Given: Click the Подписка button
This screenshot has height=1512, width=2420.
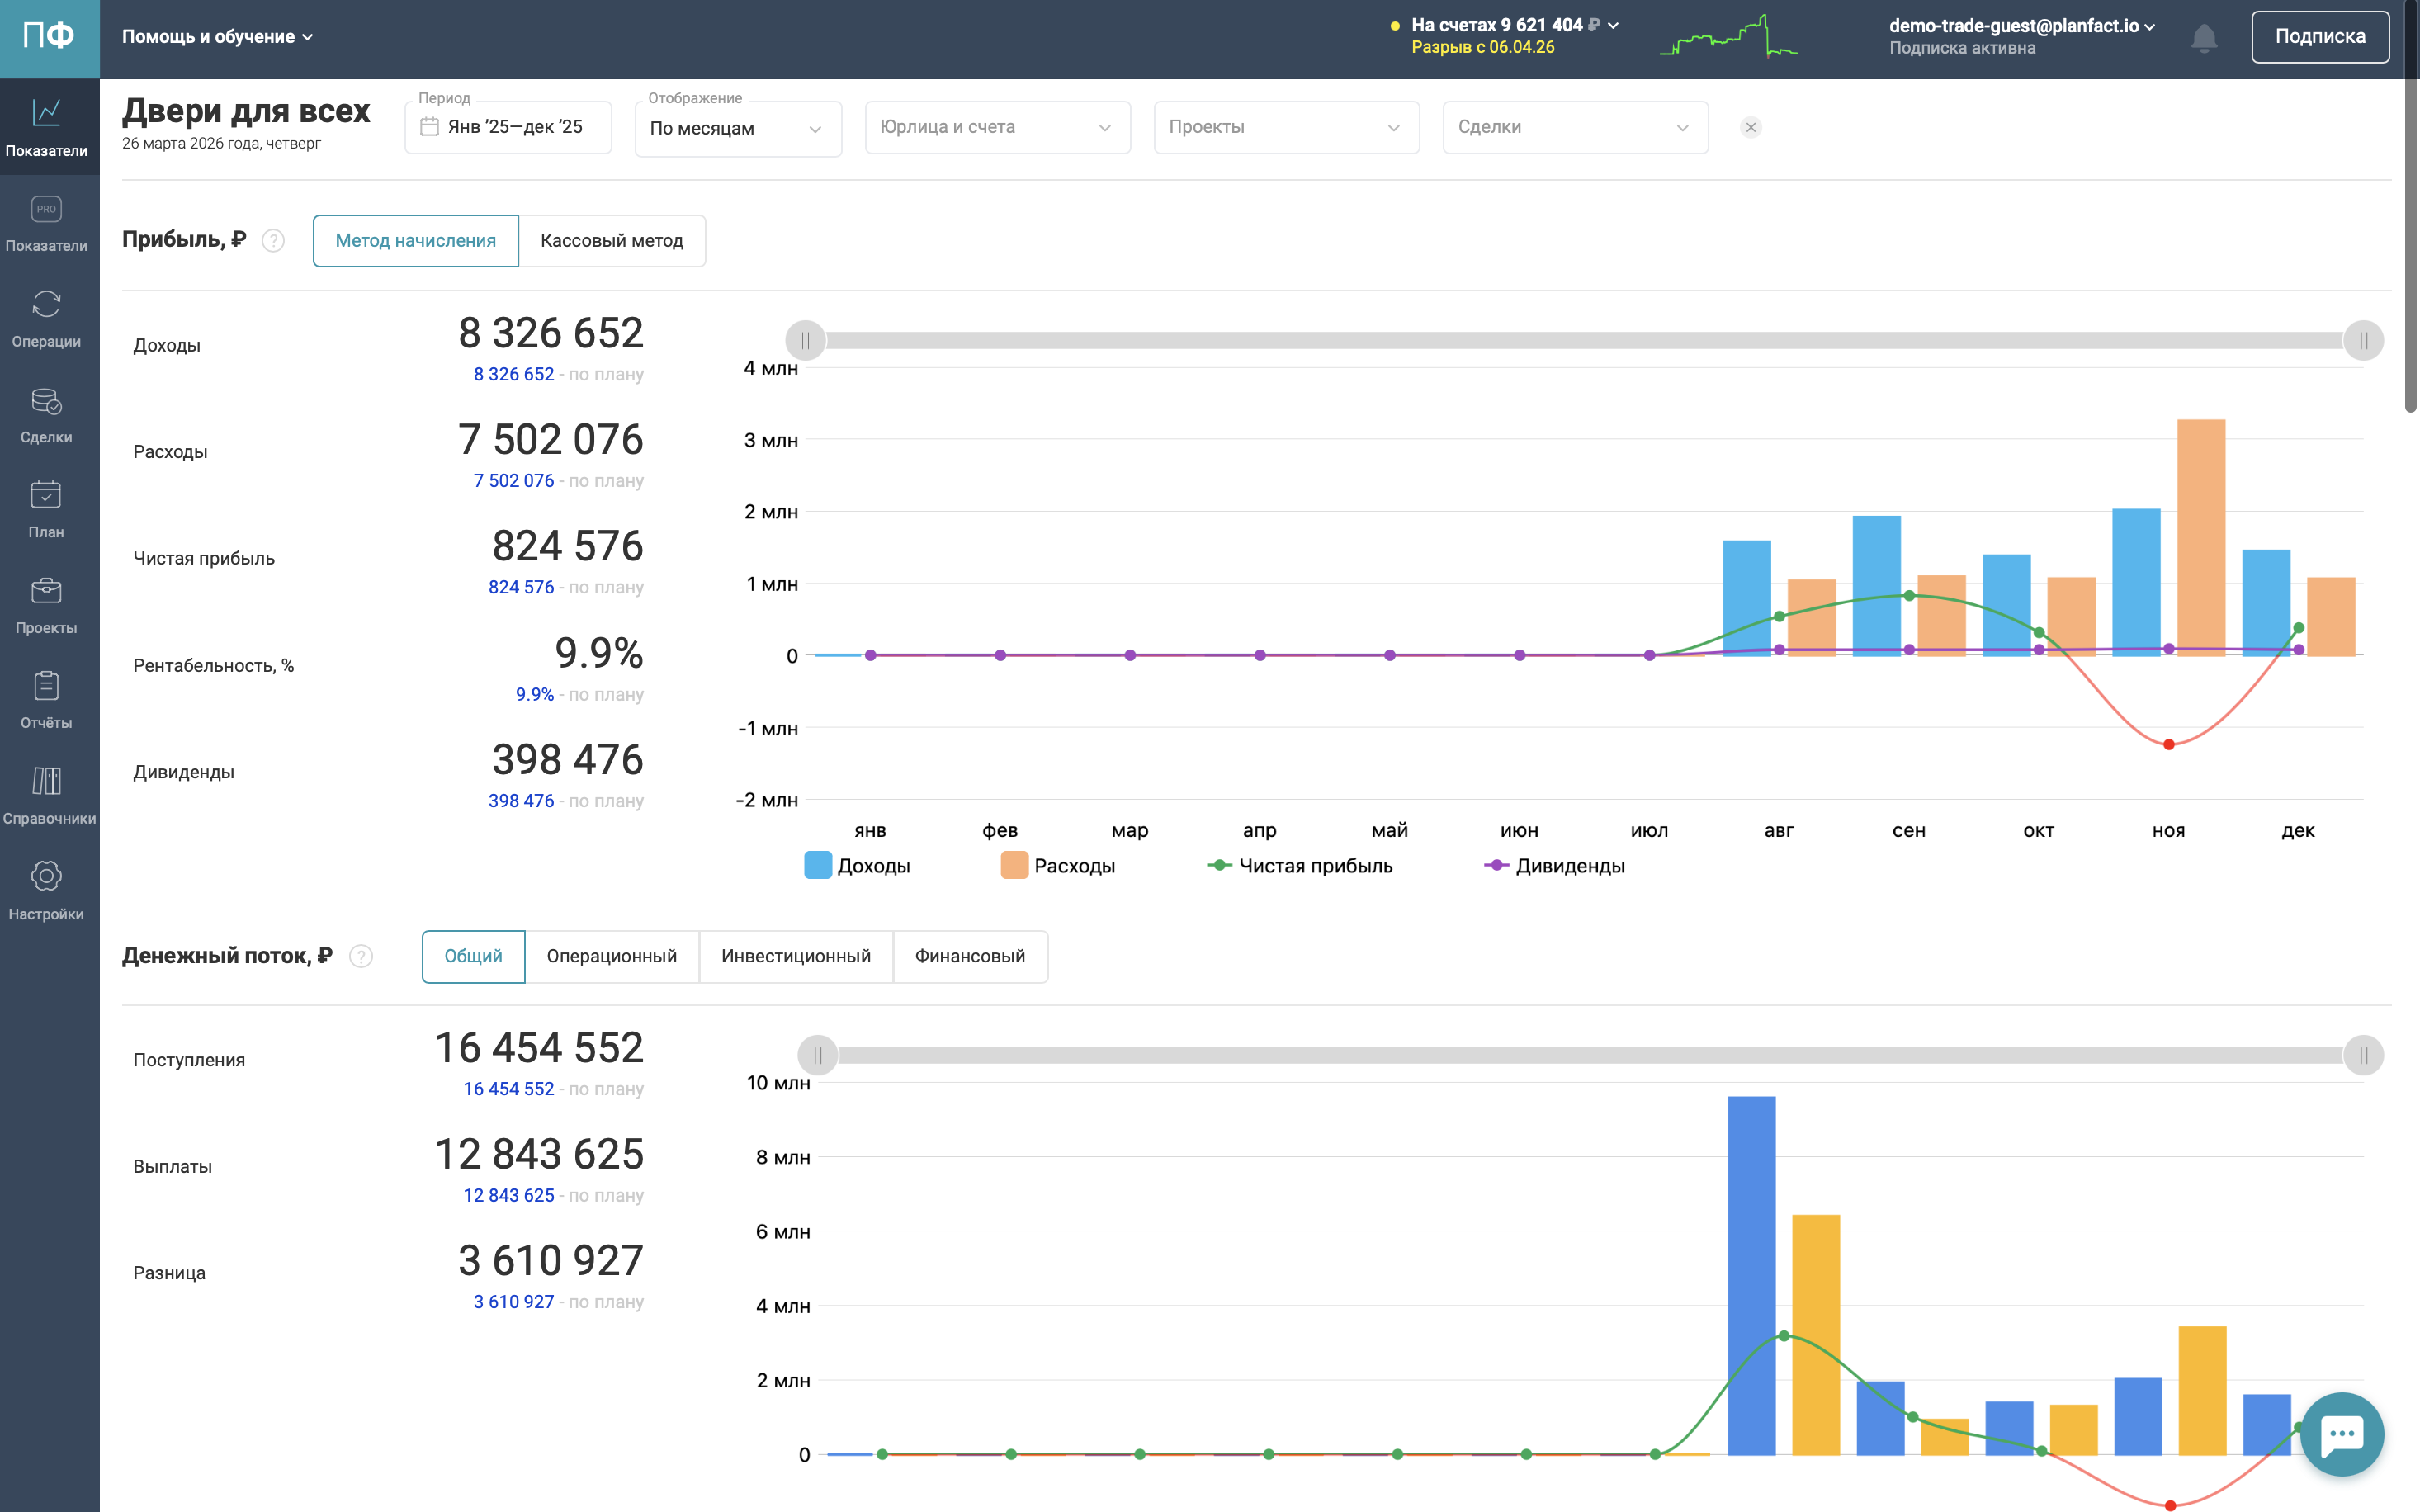Looking at the screenshot, I should [2319, 37].
